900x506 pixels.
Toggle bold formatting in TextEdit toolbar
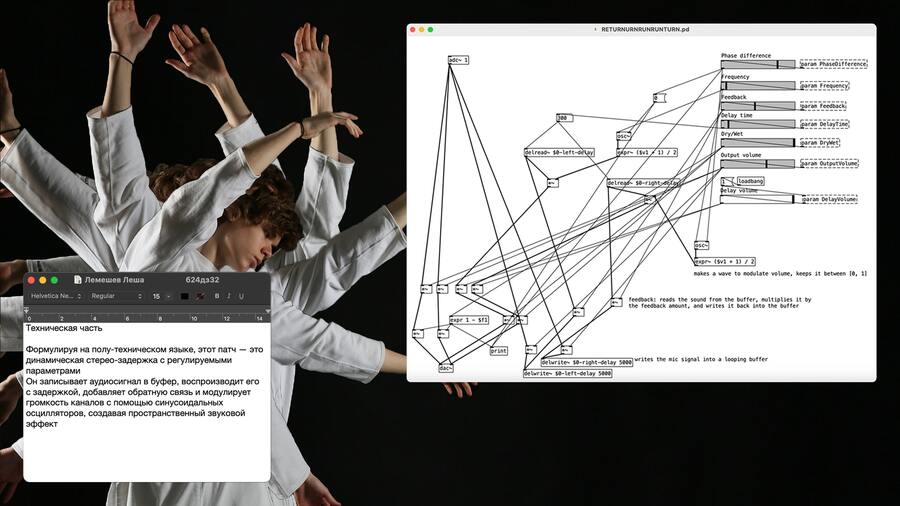[x=217, y=296]
